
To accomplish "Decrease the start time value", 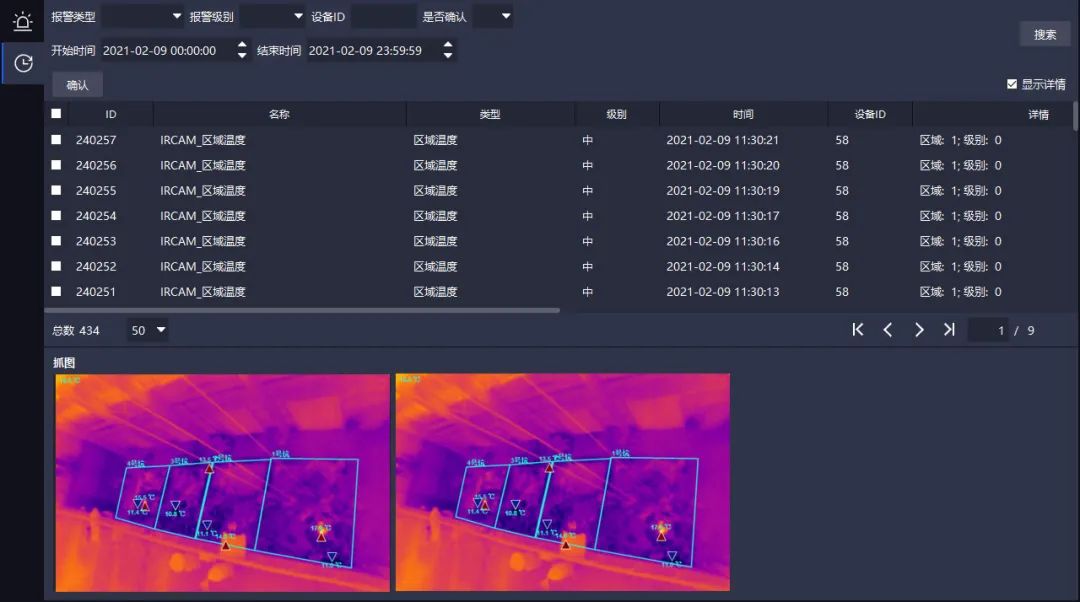I will 242,56.
